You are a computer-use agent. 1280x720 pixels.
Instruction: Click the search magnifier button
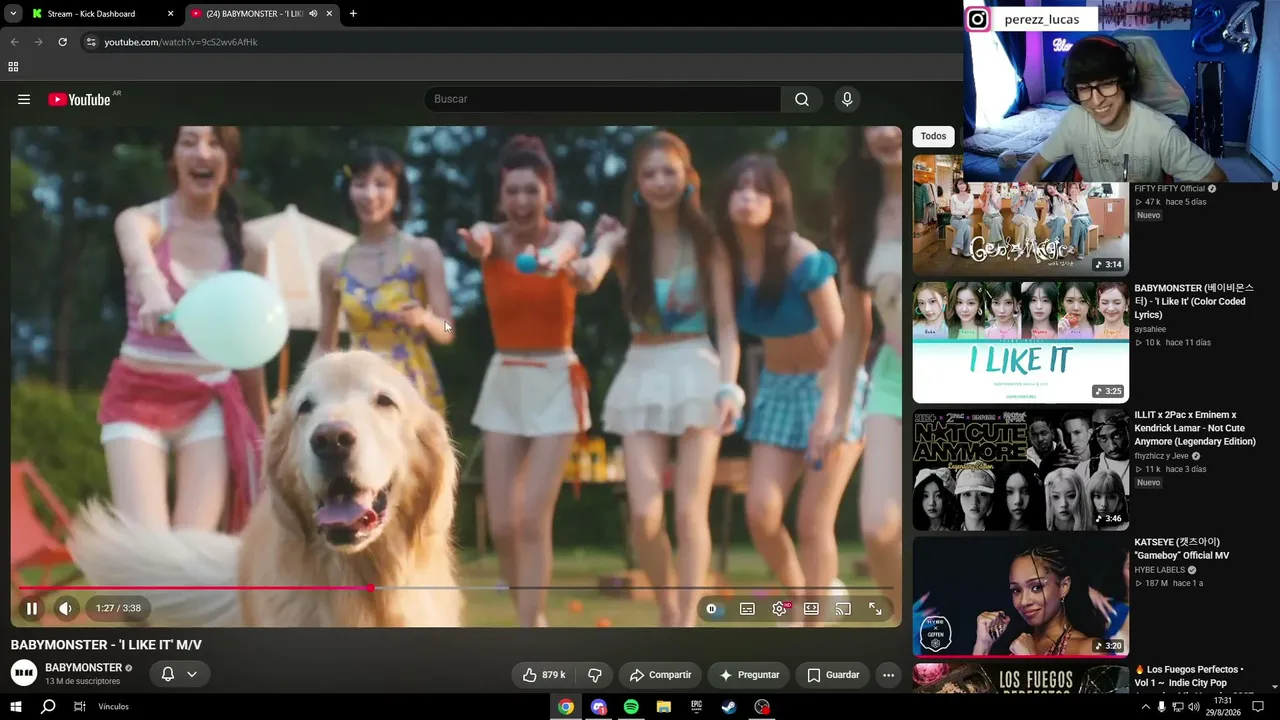[802, 99]
